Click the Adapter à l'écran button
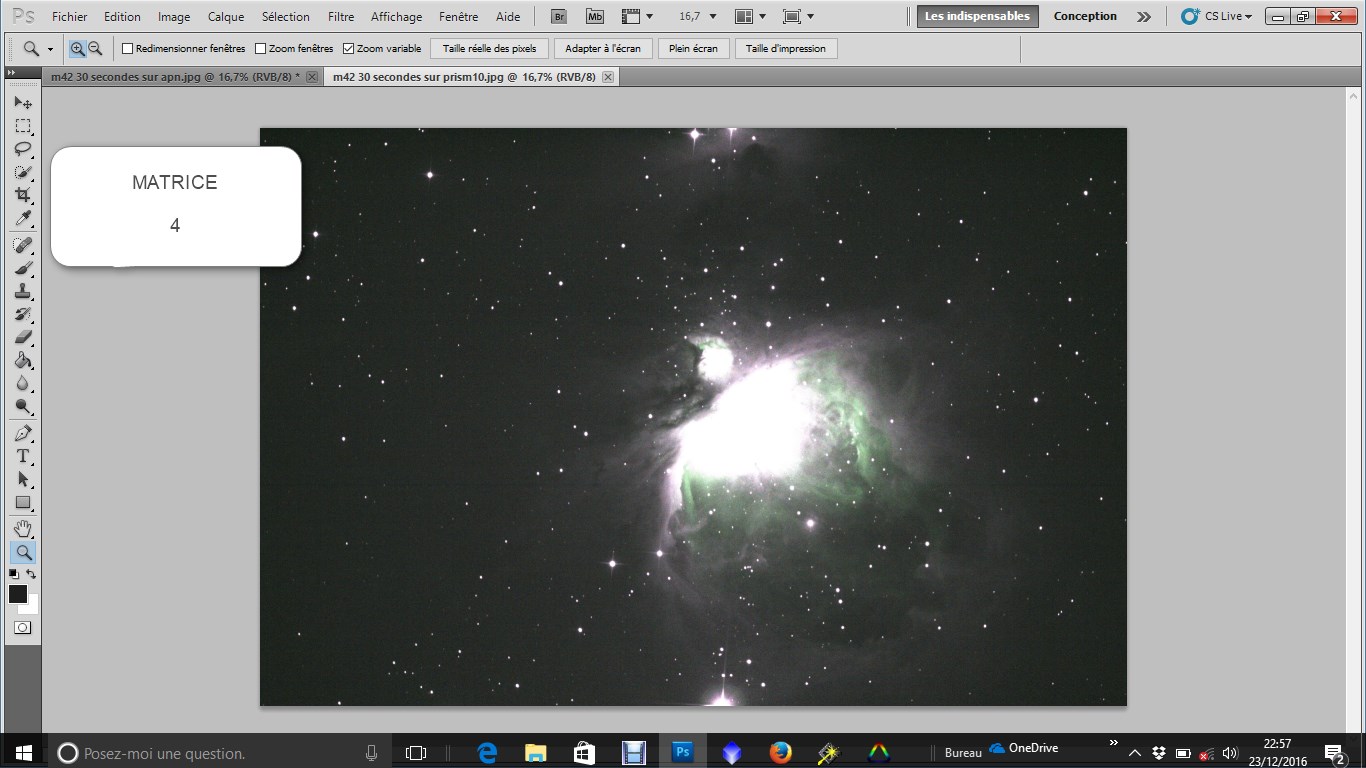The height and width of the screenshot is (768, 1366). pyautogui.click(x=603, y=49)
